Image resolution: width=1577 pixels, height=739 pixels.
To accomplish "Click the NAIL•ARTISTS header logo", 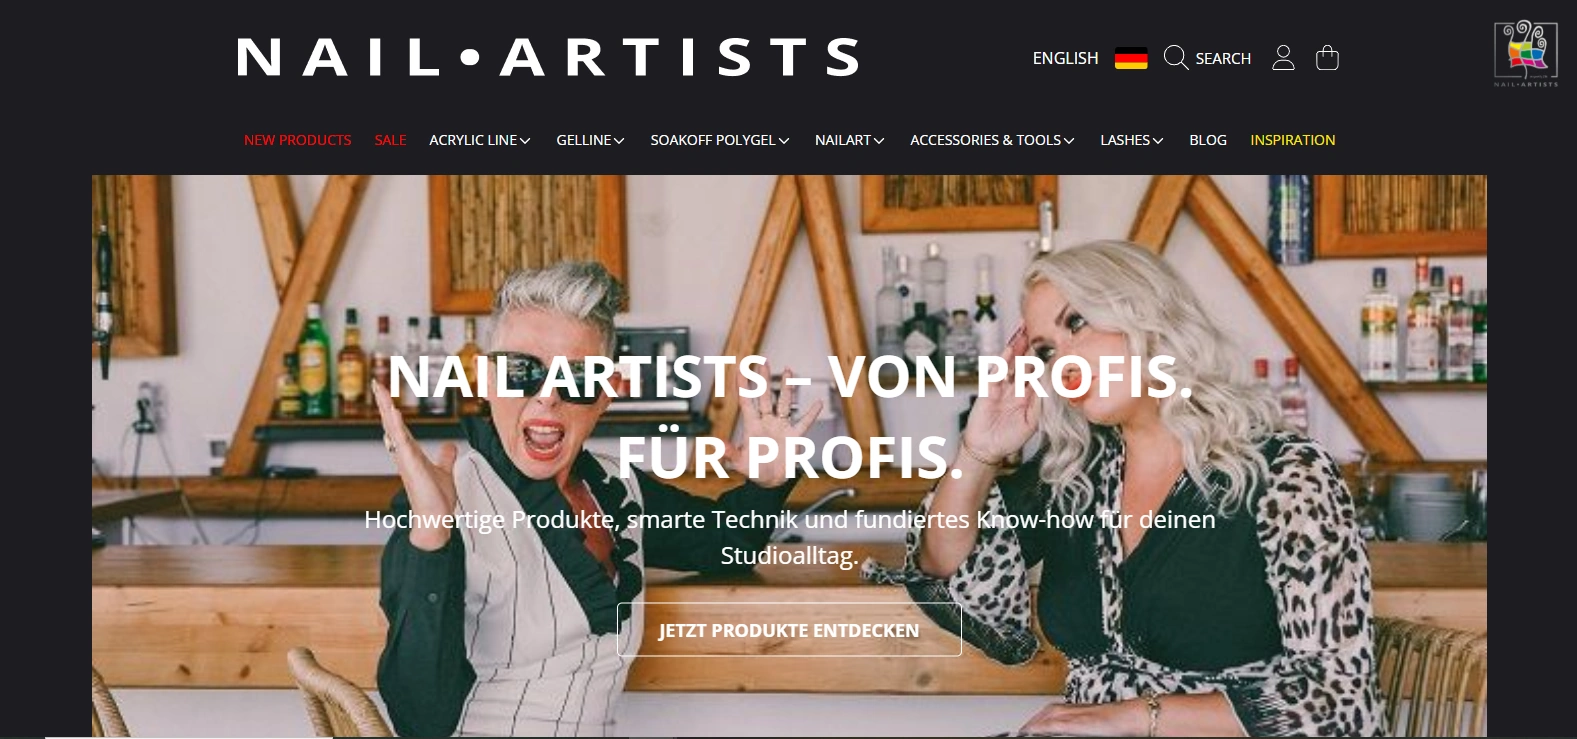I will [x=548, y=57].
